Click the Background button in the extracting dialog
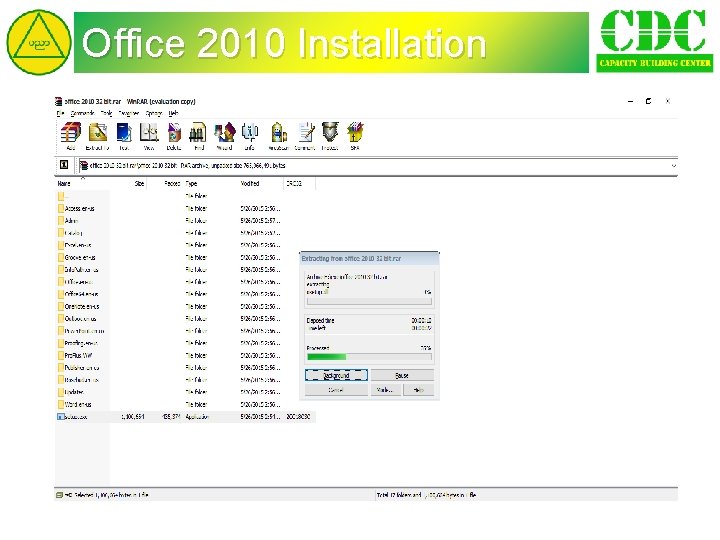The image size is (720, 540). click(x=336, y=375)
